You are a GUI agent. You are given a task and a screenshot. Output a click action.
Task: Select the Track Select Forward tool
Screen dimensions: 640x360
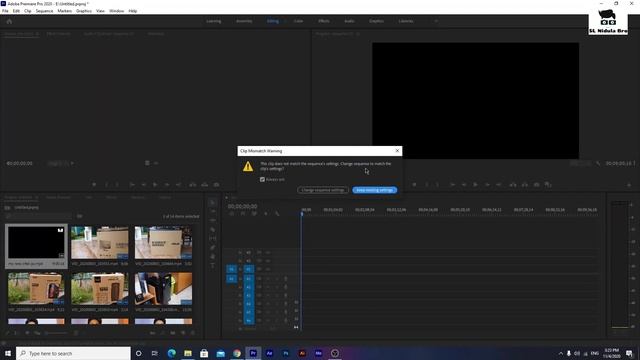click(x=212, y=211)
